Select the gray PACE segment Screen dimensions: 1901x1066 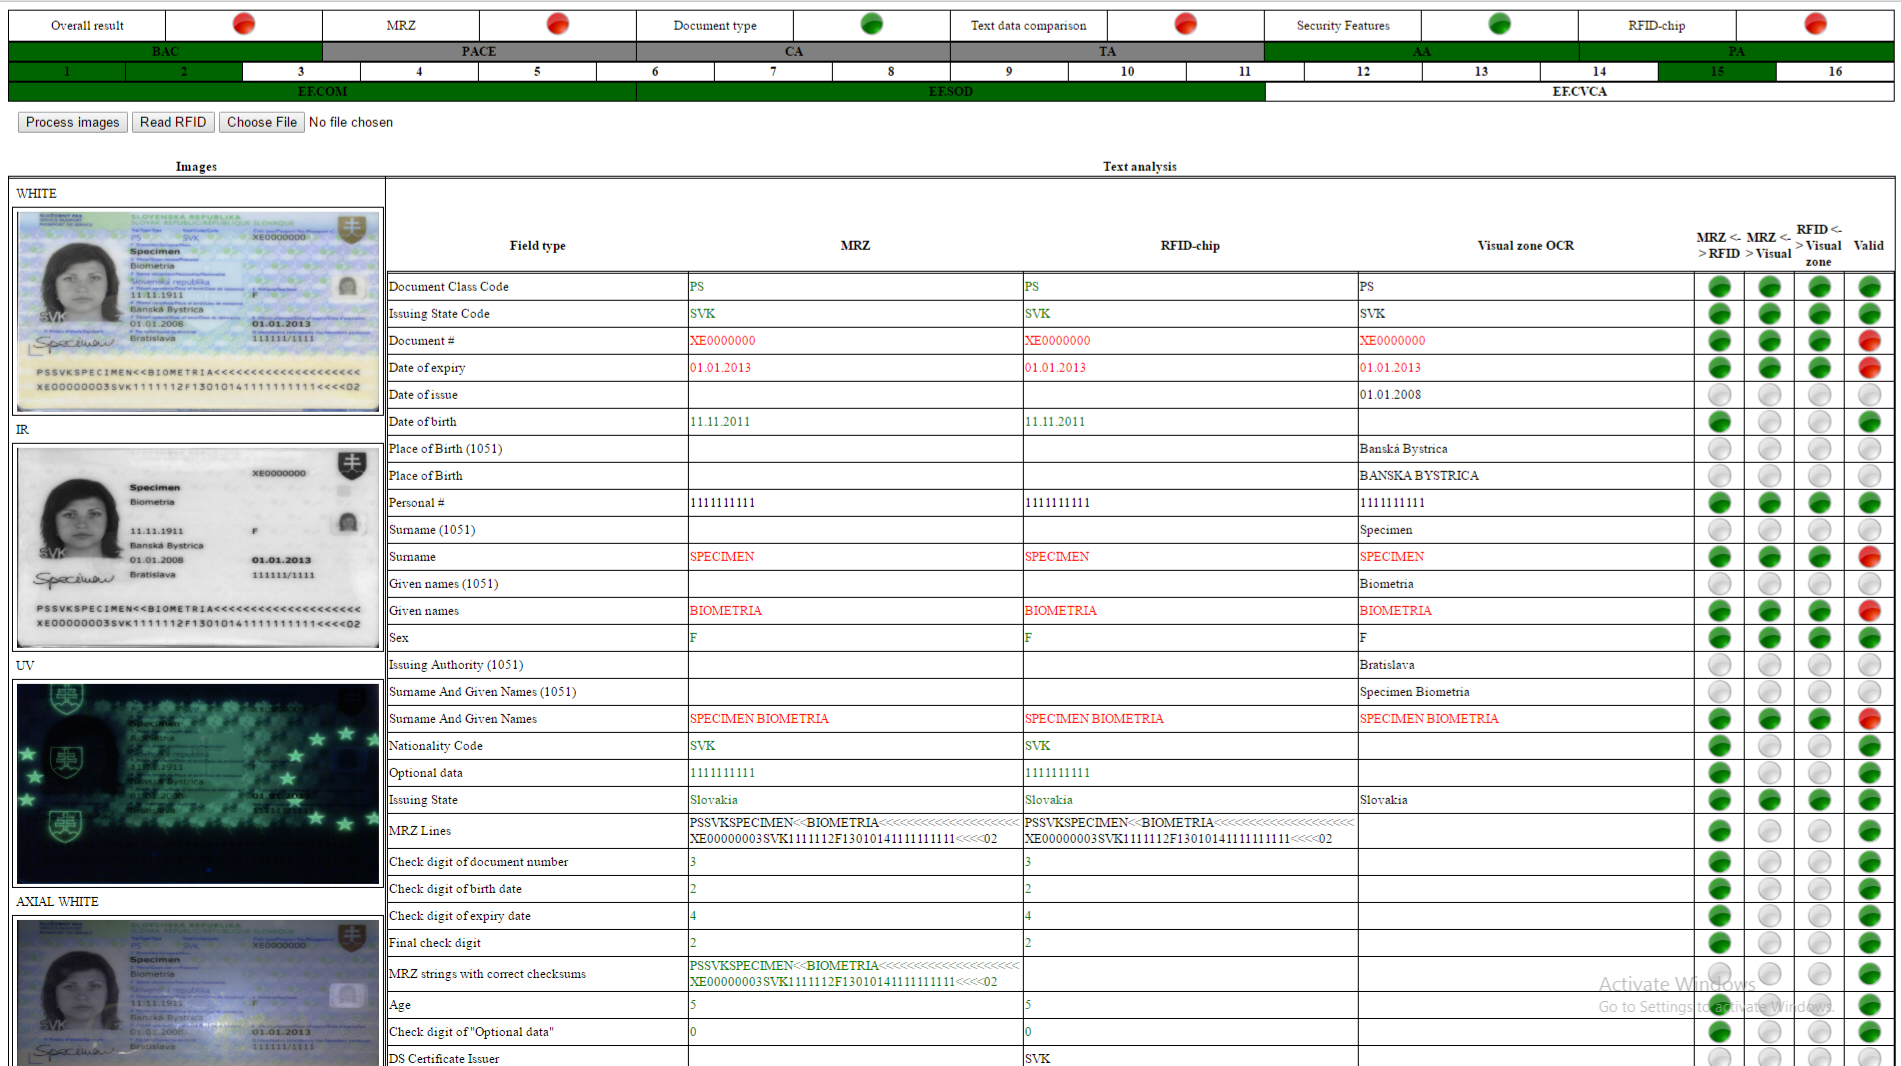(x=478, y=51)
